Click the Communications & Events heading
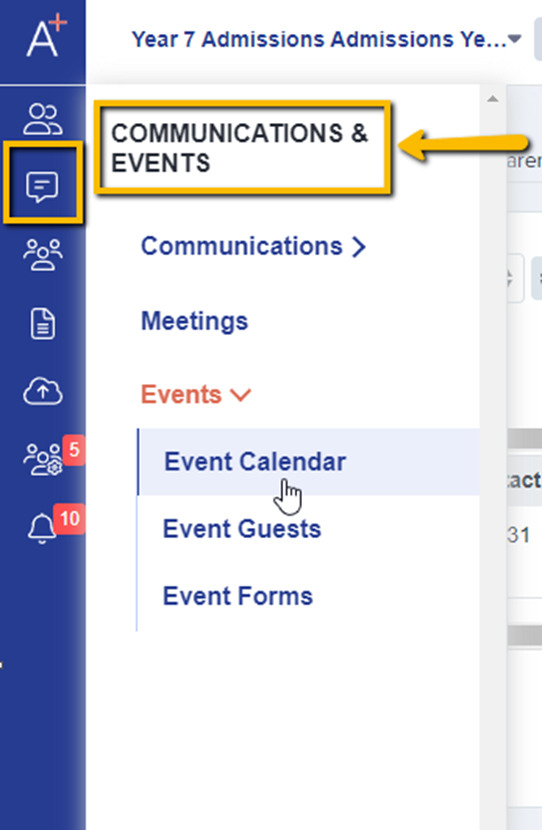This screenshot has height=830, width=542. click(240, 148)
